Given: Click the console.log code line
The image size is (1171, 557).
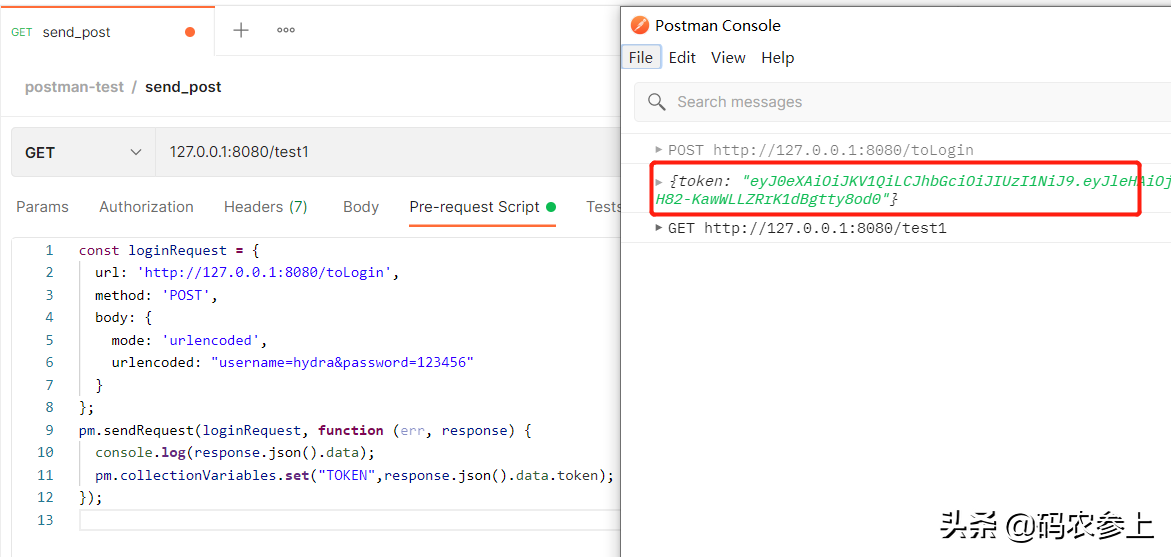Looking at the screenshot, I should (234, 452).
